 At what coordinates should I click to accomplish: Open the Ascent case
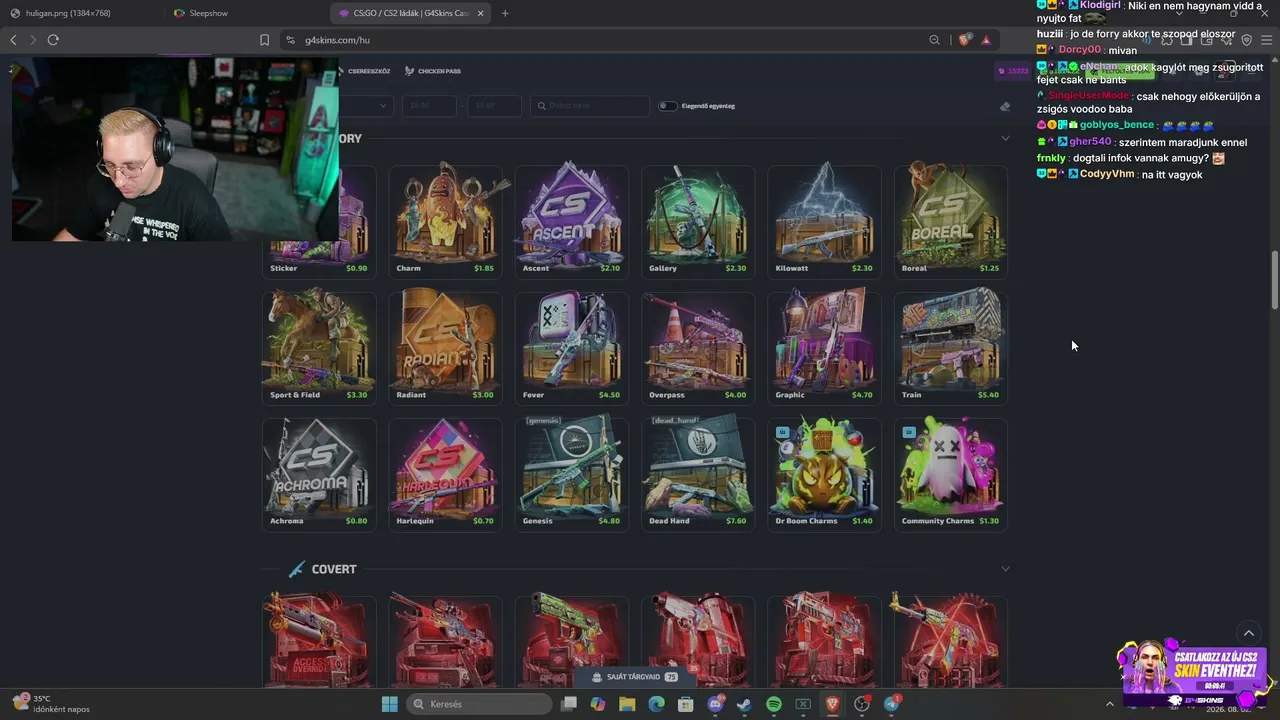point(571,220)
